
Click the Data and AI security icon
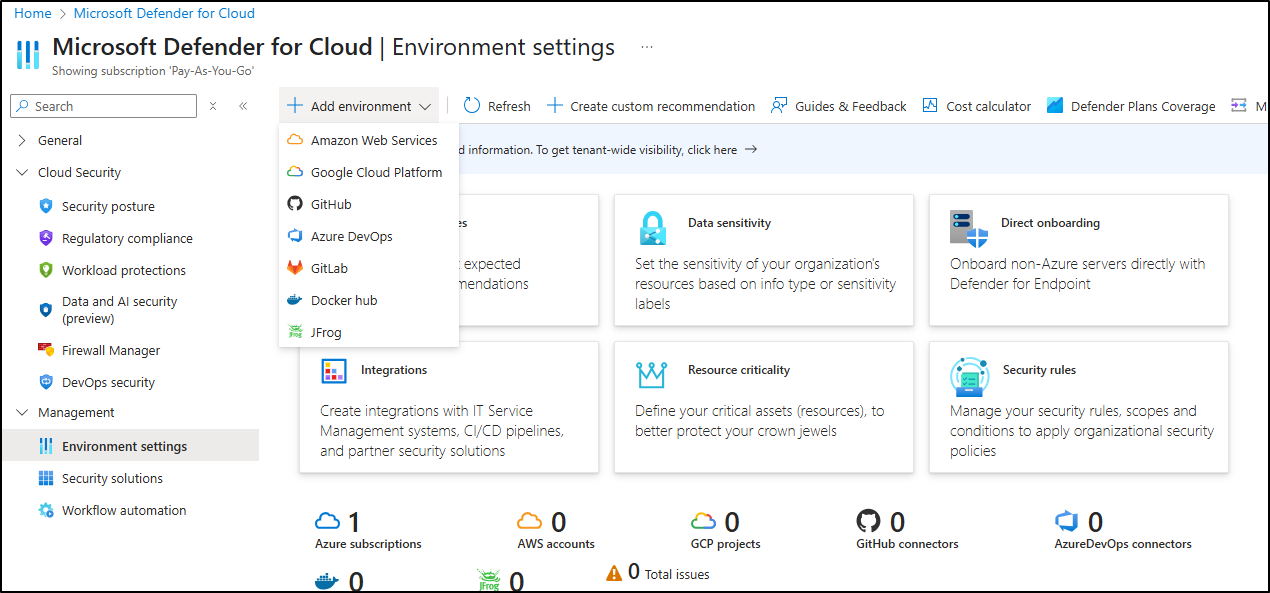(45, 310)
